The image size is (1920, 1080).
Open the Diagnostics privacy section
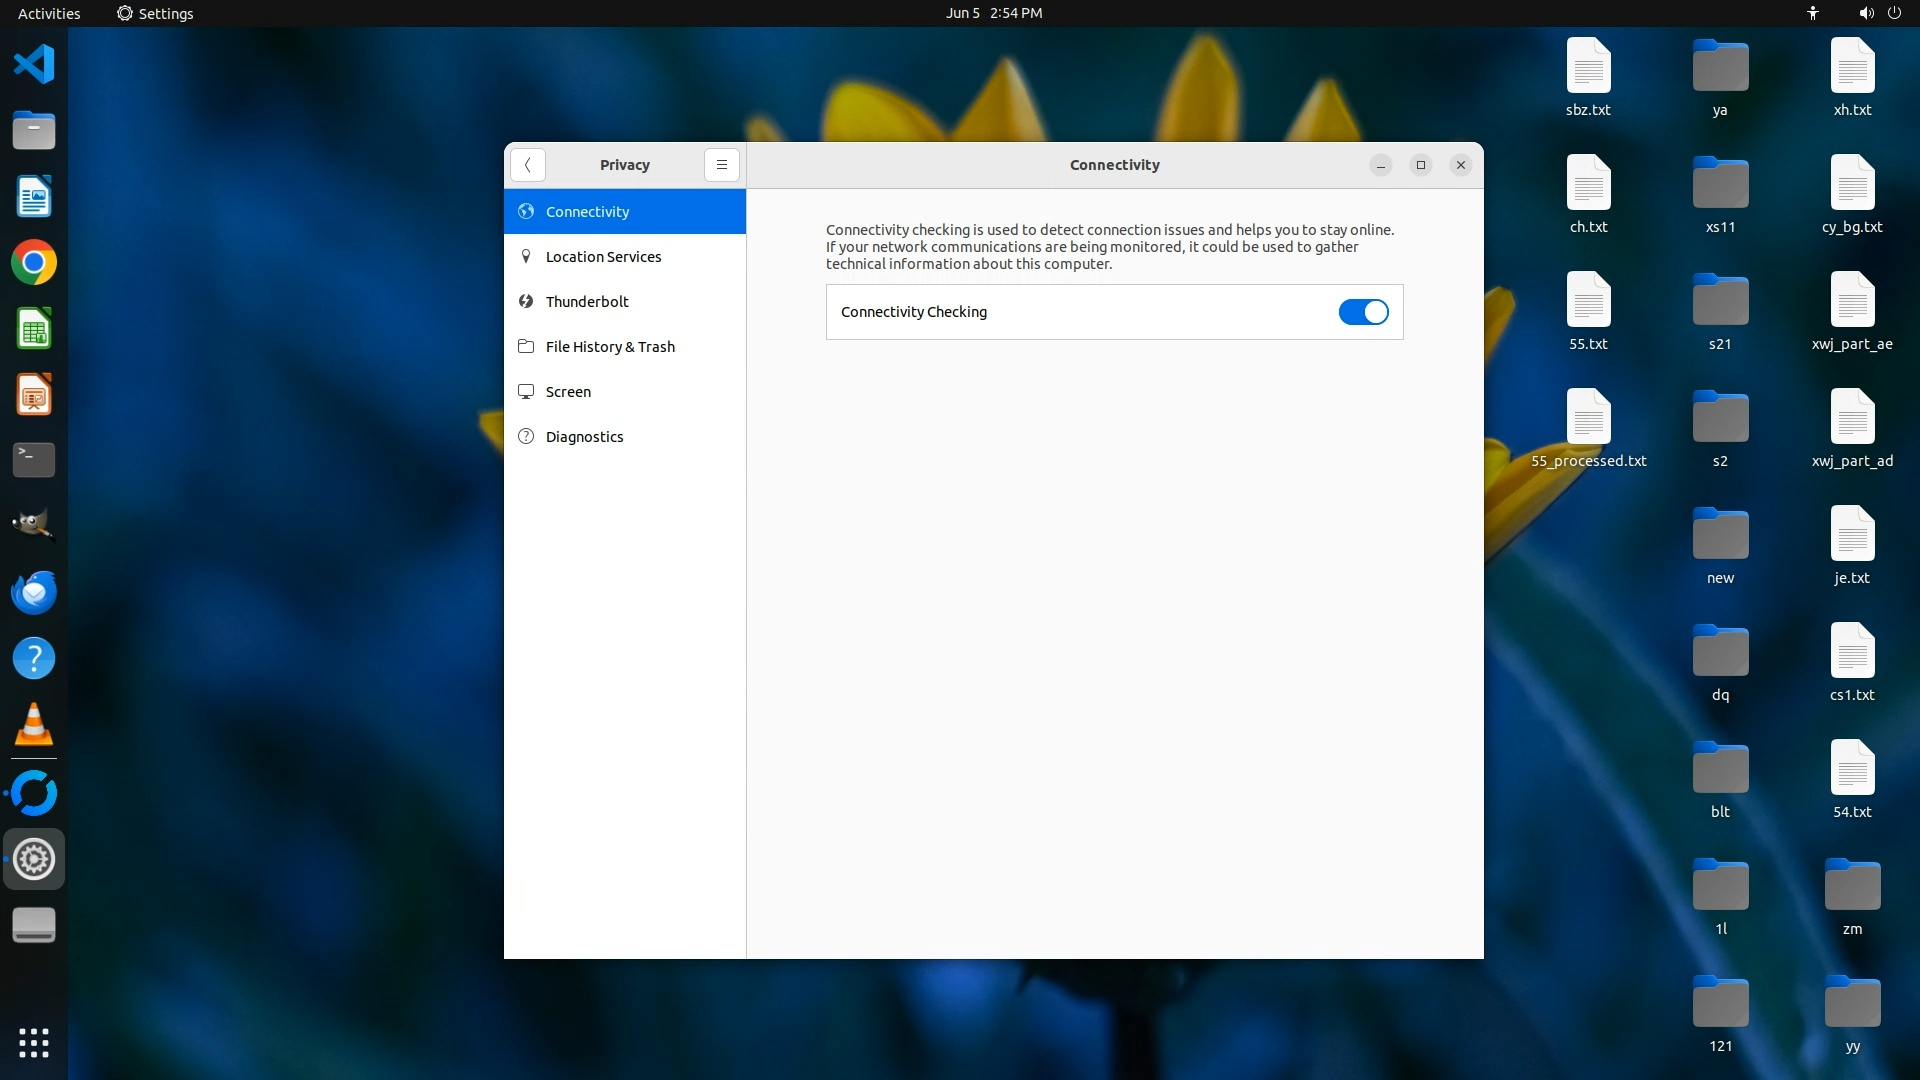click(x=584, y=437)
